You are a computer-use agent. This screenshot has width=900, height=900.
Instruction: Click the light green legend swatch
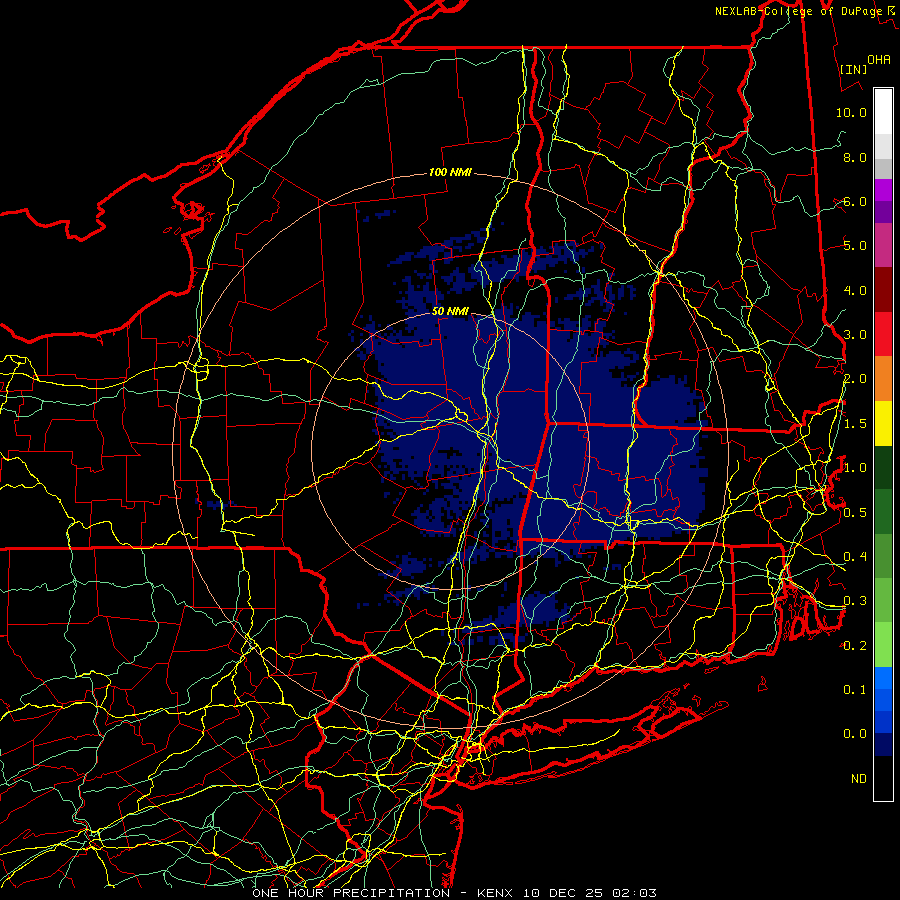[x=883, y=645]
